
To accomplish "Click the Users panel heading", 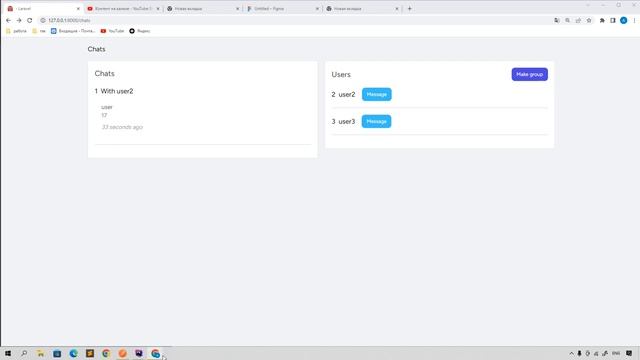I will (341, 74).
